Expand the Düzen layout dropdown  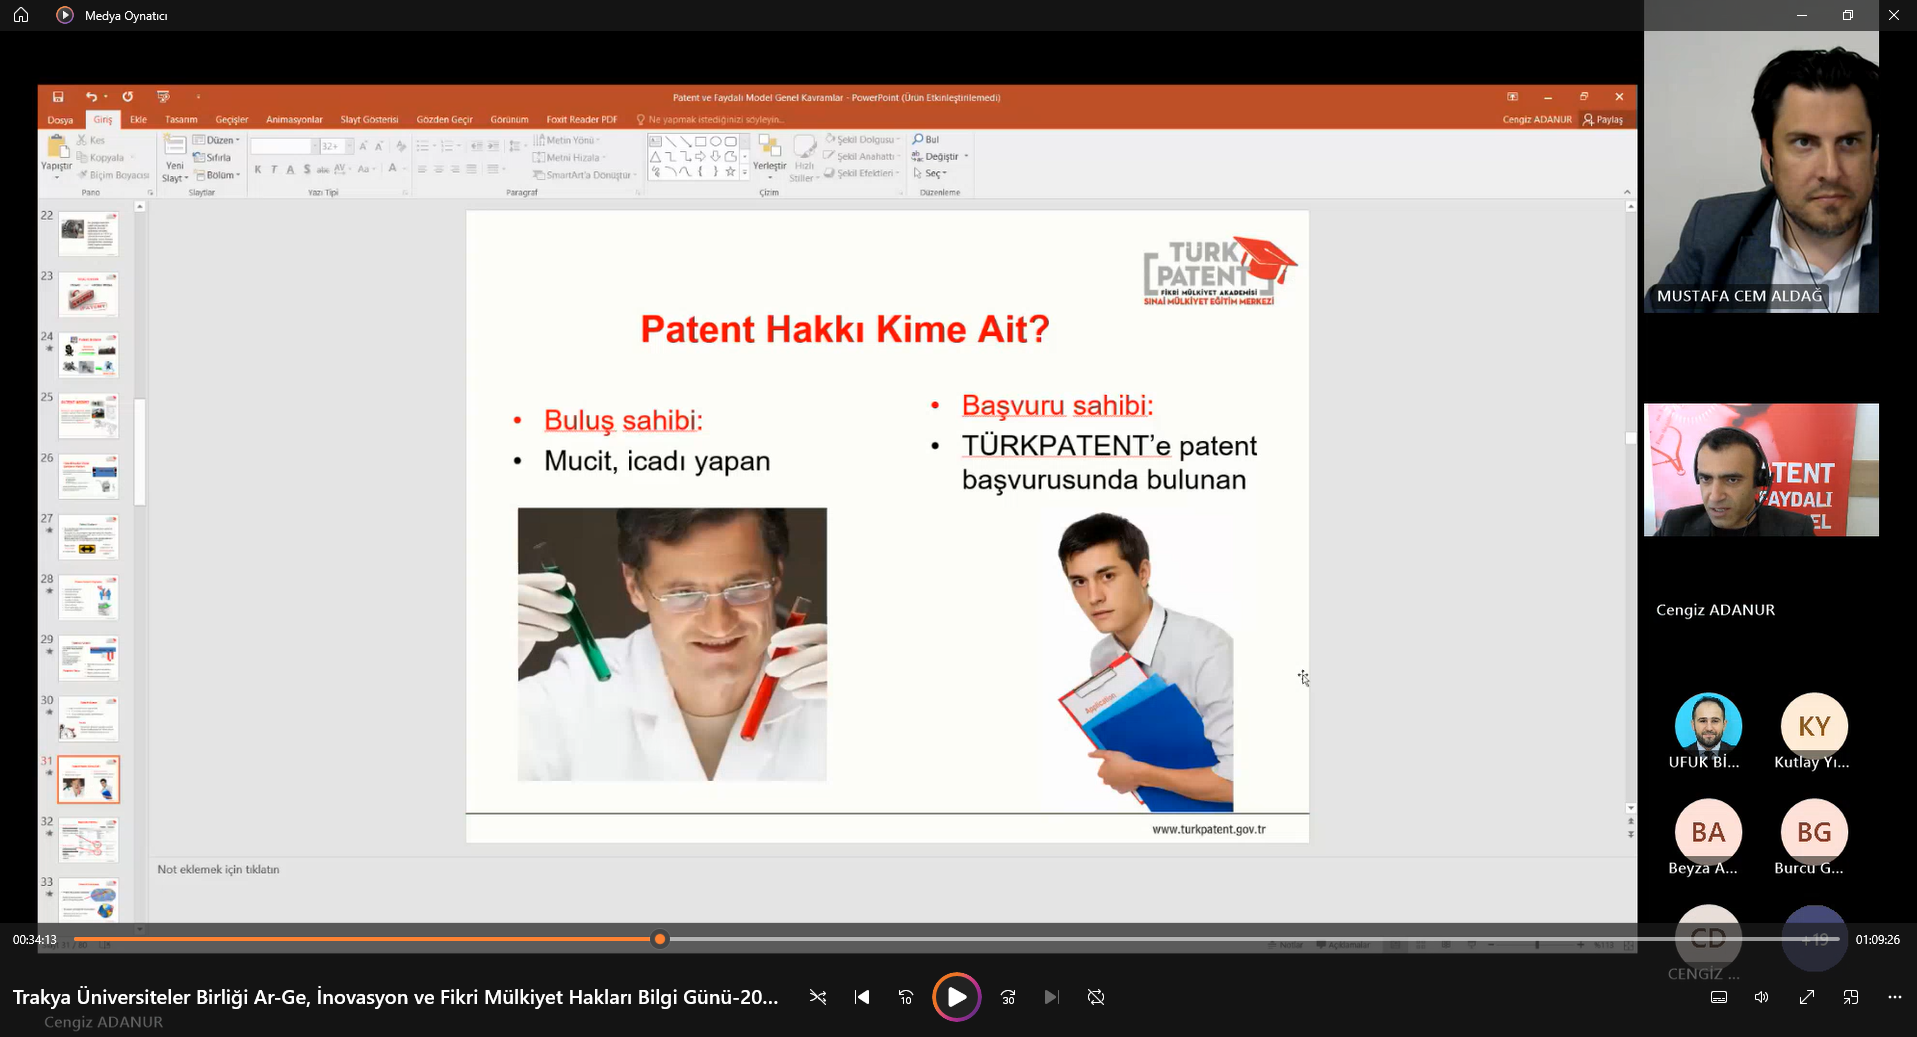coord(218,140)
